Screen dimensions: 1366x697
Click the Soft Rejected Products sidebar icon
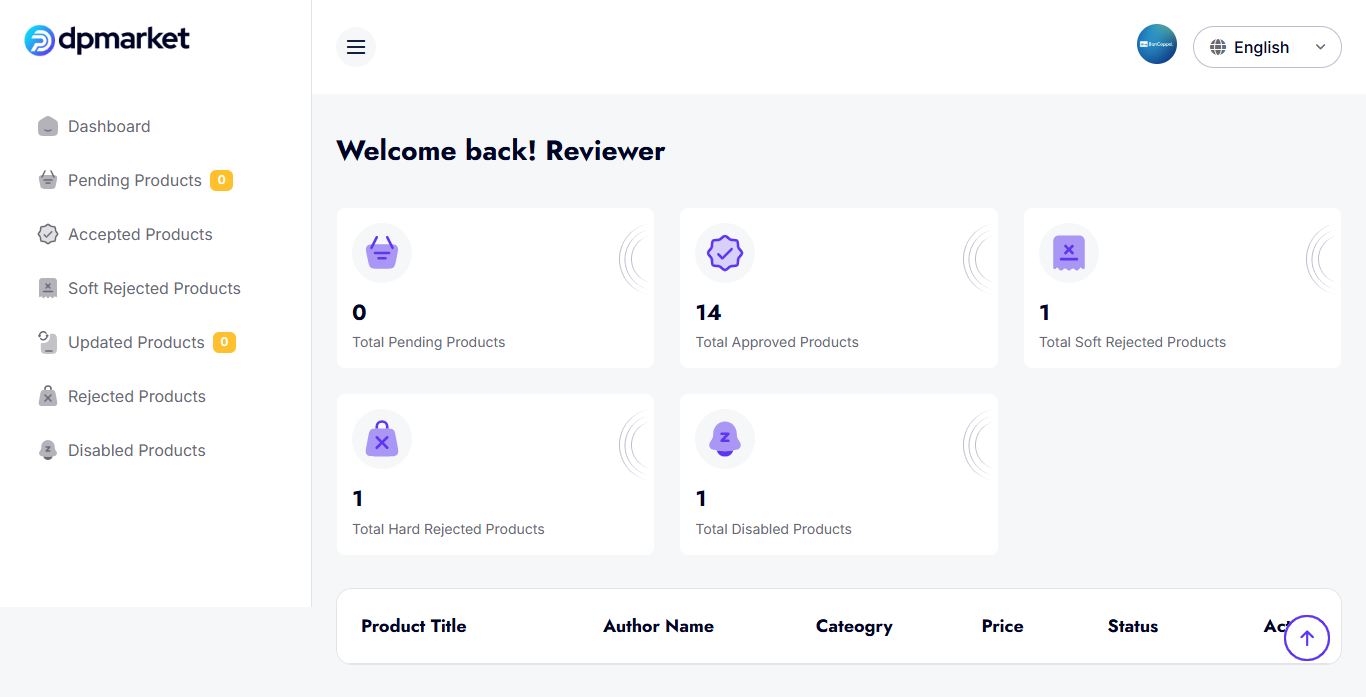[48, 288]
